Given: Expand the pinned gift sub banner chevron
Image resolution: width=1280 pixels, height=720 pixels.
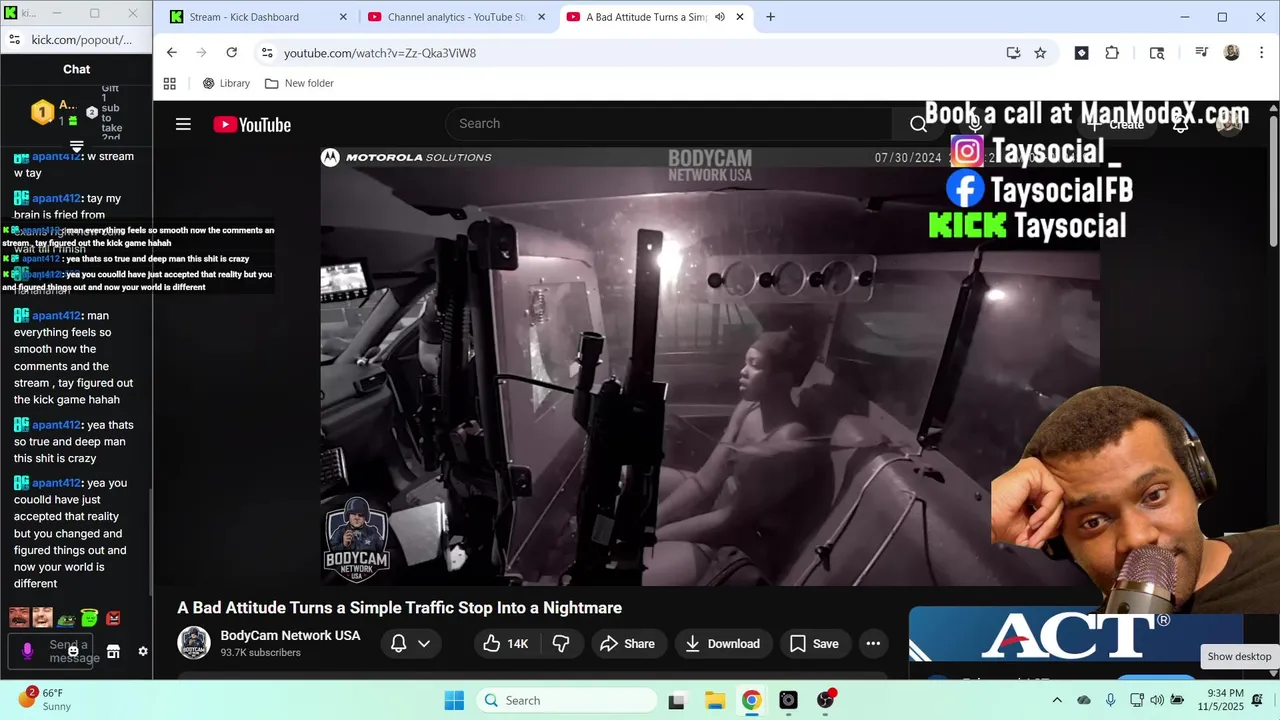Looking at the screenshot, I should tap(77, 147).
